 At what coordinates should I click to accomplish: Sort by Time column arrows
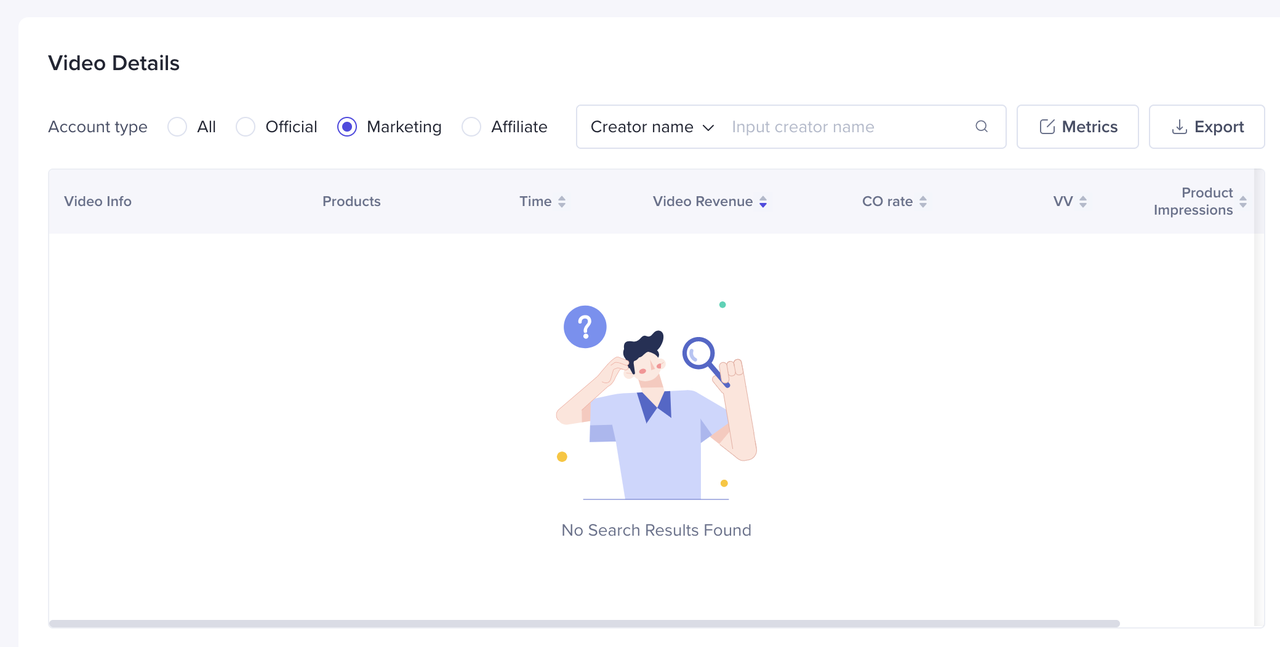coord(562,202)
